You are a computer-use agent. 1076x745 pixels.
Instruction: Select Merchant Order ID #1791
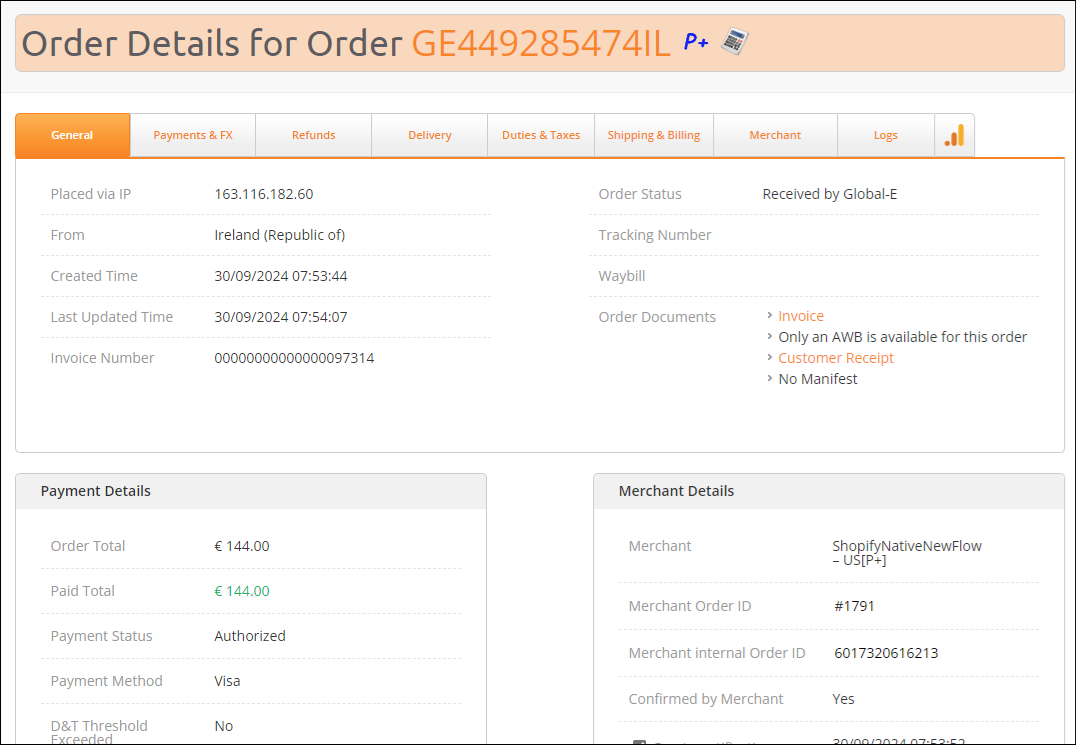click(854, 606)
